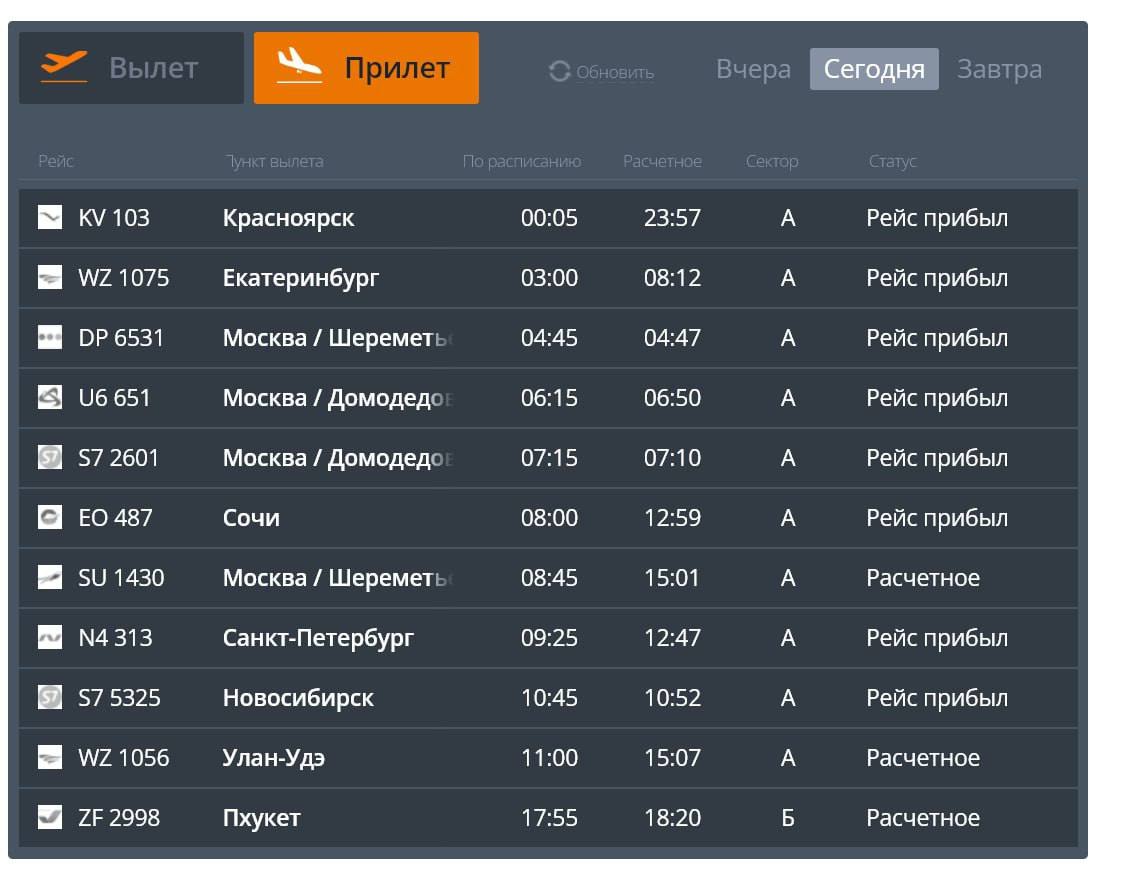The height and width of the screenshot is (871, 1124).
Task: Click airline logo beside EO 487
Action: [50, 518]
